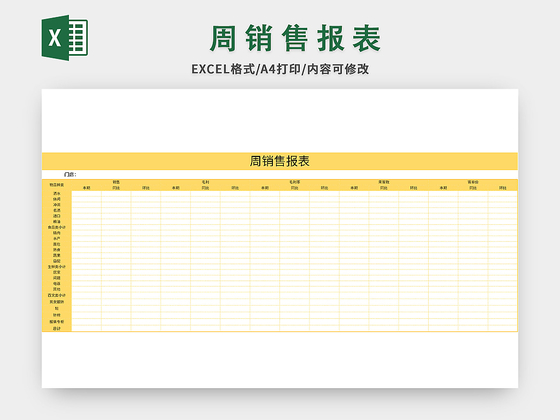Click the 同比 column header under 销售
The image size is (560, 420).
tap(116, 188)
